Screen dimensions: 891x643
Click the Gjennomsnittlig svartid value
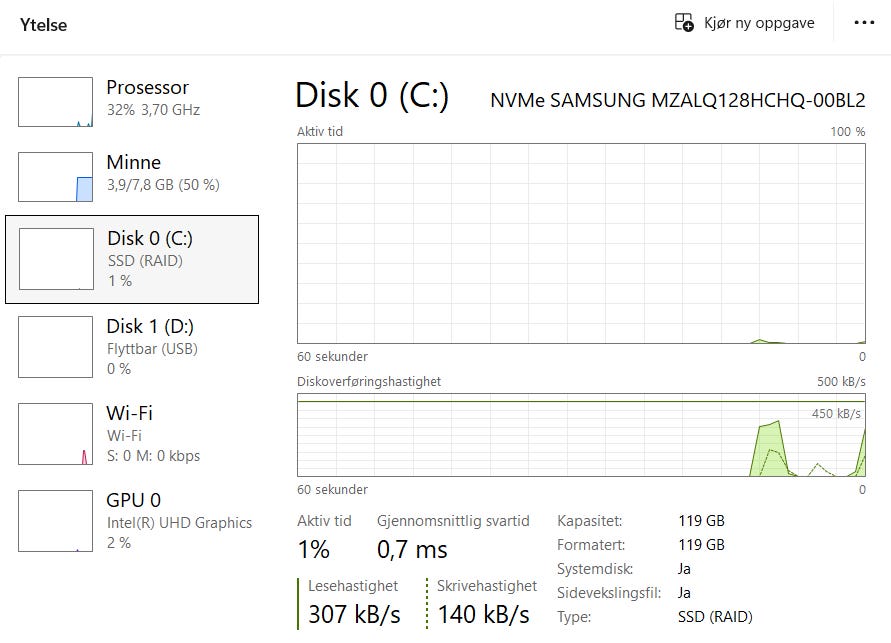pyautogui.click(x=412, y=549)
